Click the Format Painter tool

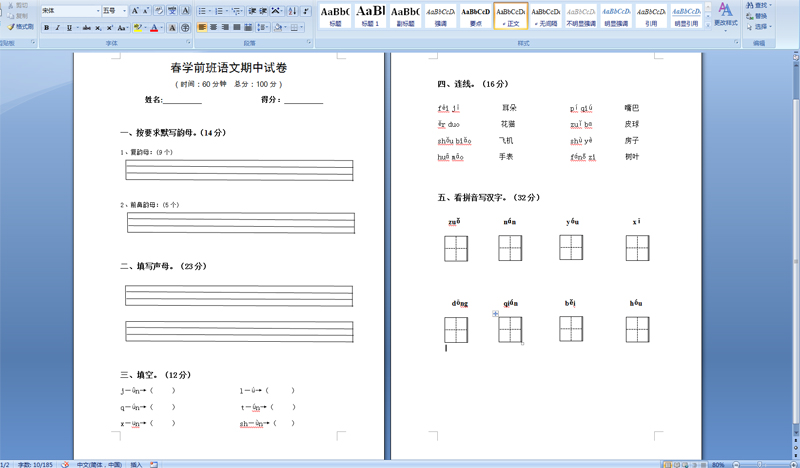21,27
